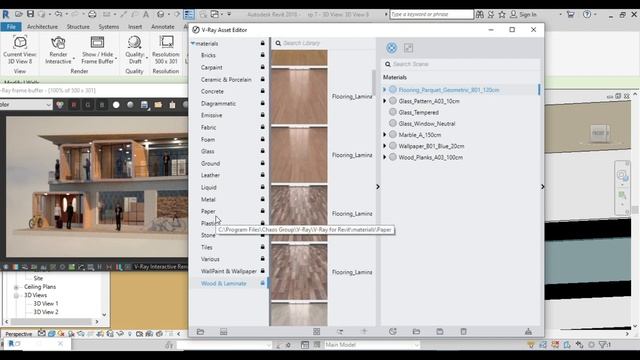Open the Annotate ribbon tab
The height and width of the screenshot is (360, 640).
coord(163,27)
